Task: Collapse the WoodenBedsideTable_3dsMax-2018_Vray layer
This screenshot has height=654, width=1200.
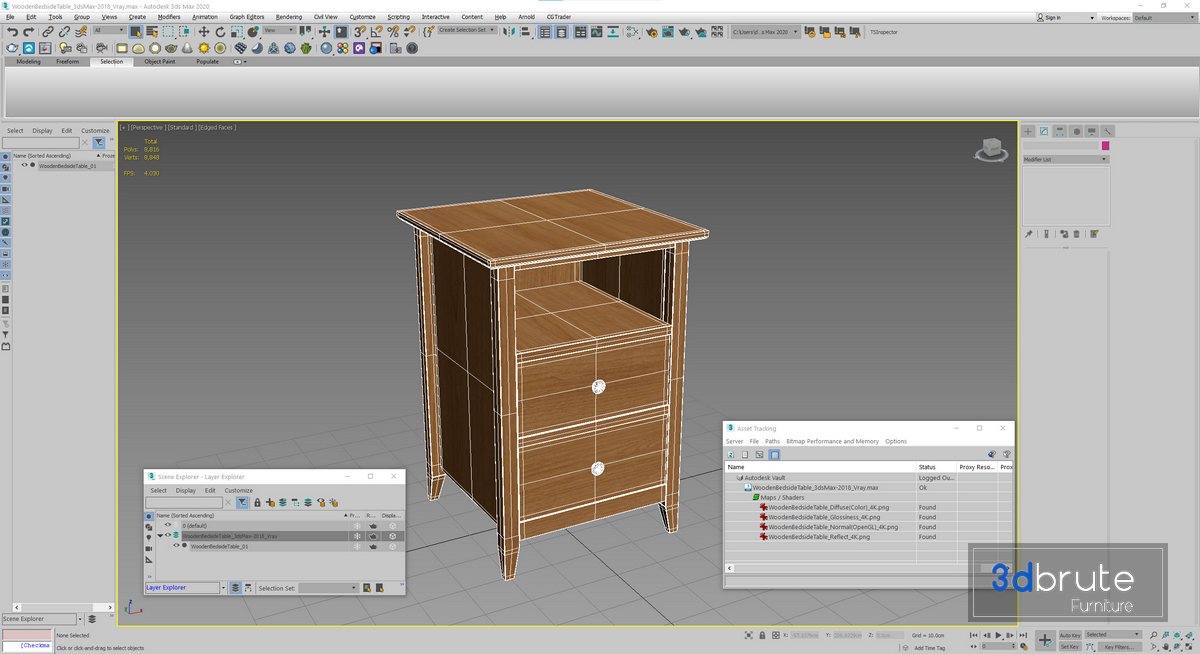Action: (159, 536)
